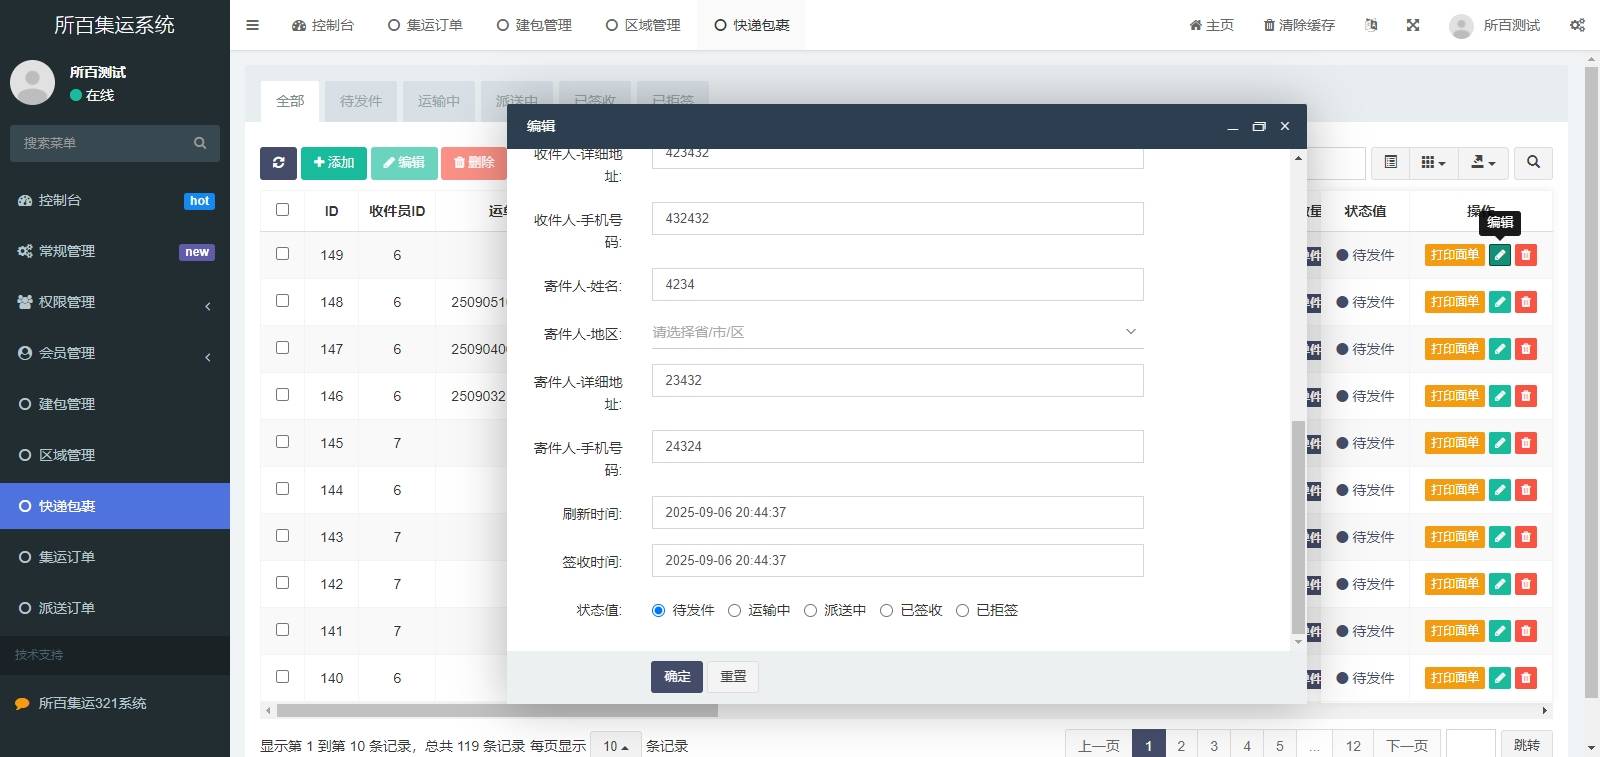Click the table search magnifier icon
The image size is (1600, 757).
(1533, 163)
